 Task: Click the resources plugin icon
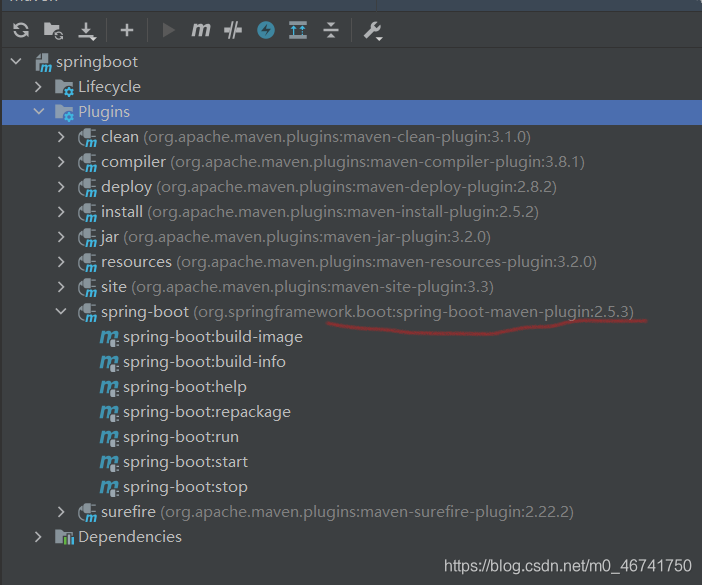point(87,263)
